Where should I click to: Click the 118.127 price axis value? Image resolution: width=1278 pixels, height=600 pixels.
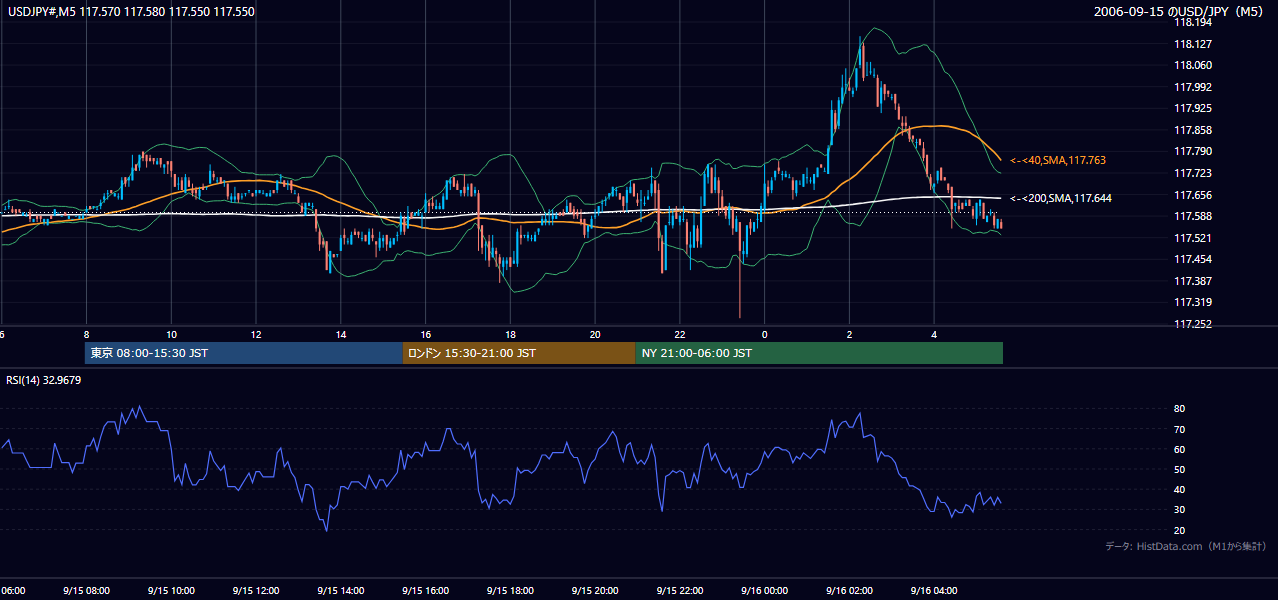1192,44
